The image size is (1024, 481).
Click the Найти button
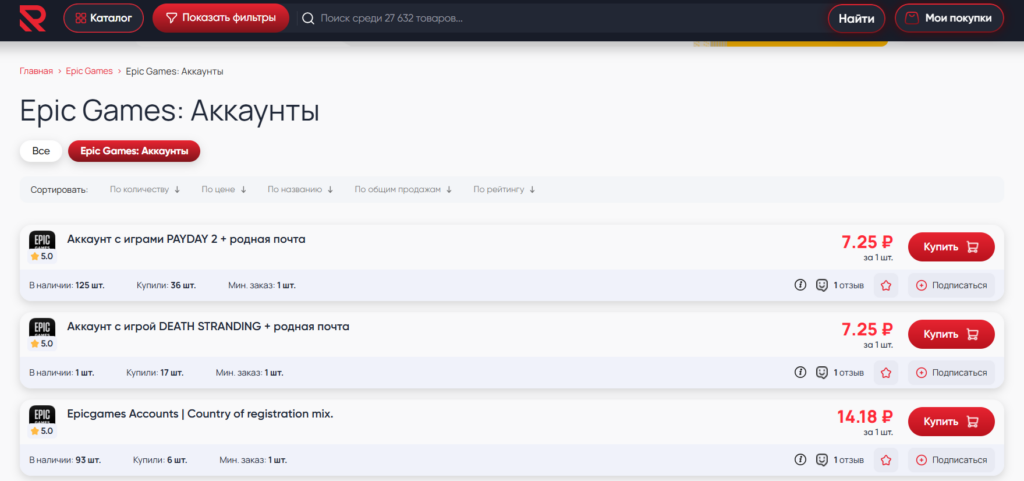pos(856,19)
